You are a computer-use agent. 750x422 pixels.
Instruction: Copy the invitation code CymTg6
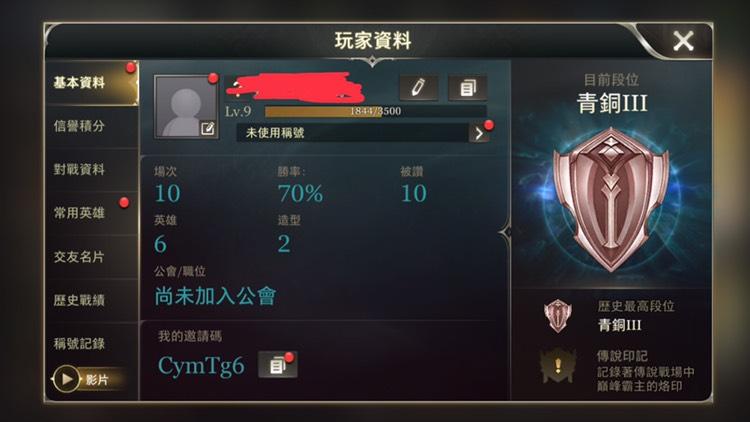coord(277,366)
